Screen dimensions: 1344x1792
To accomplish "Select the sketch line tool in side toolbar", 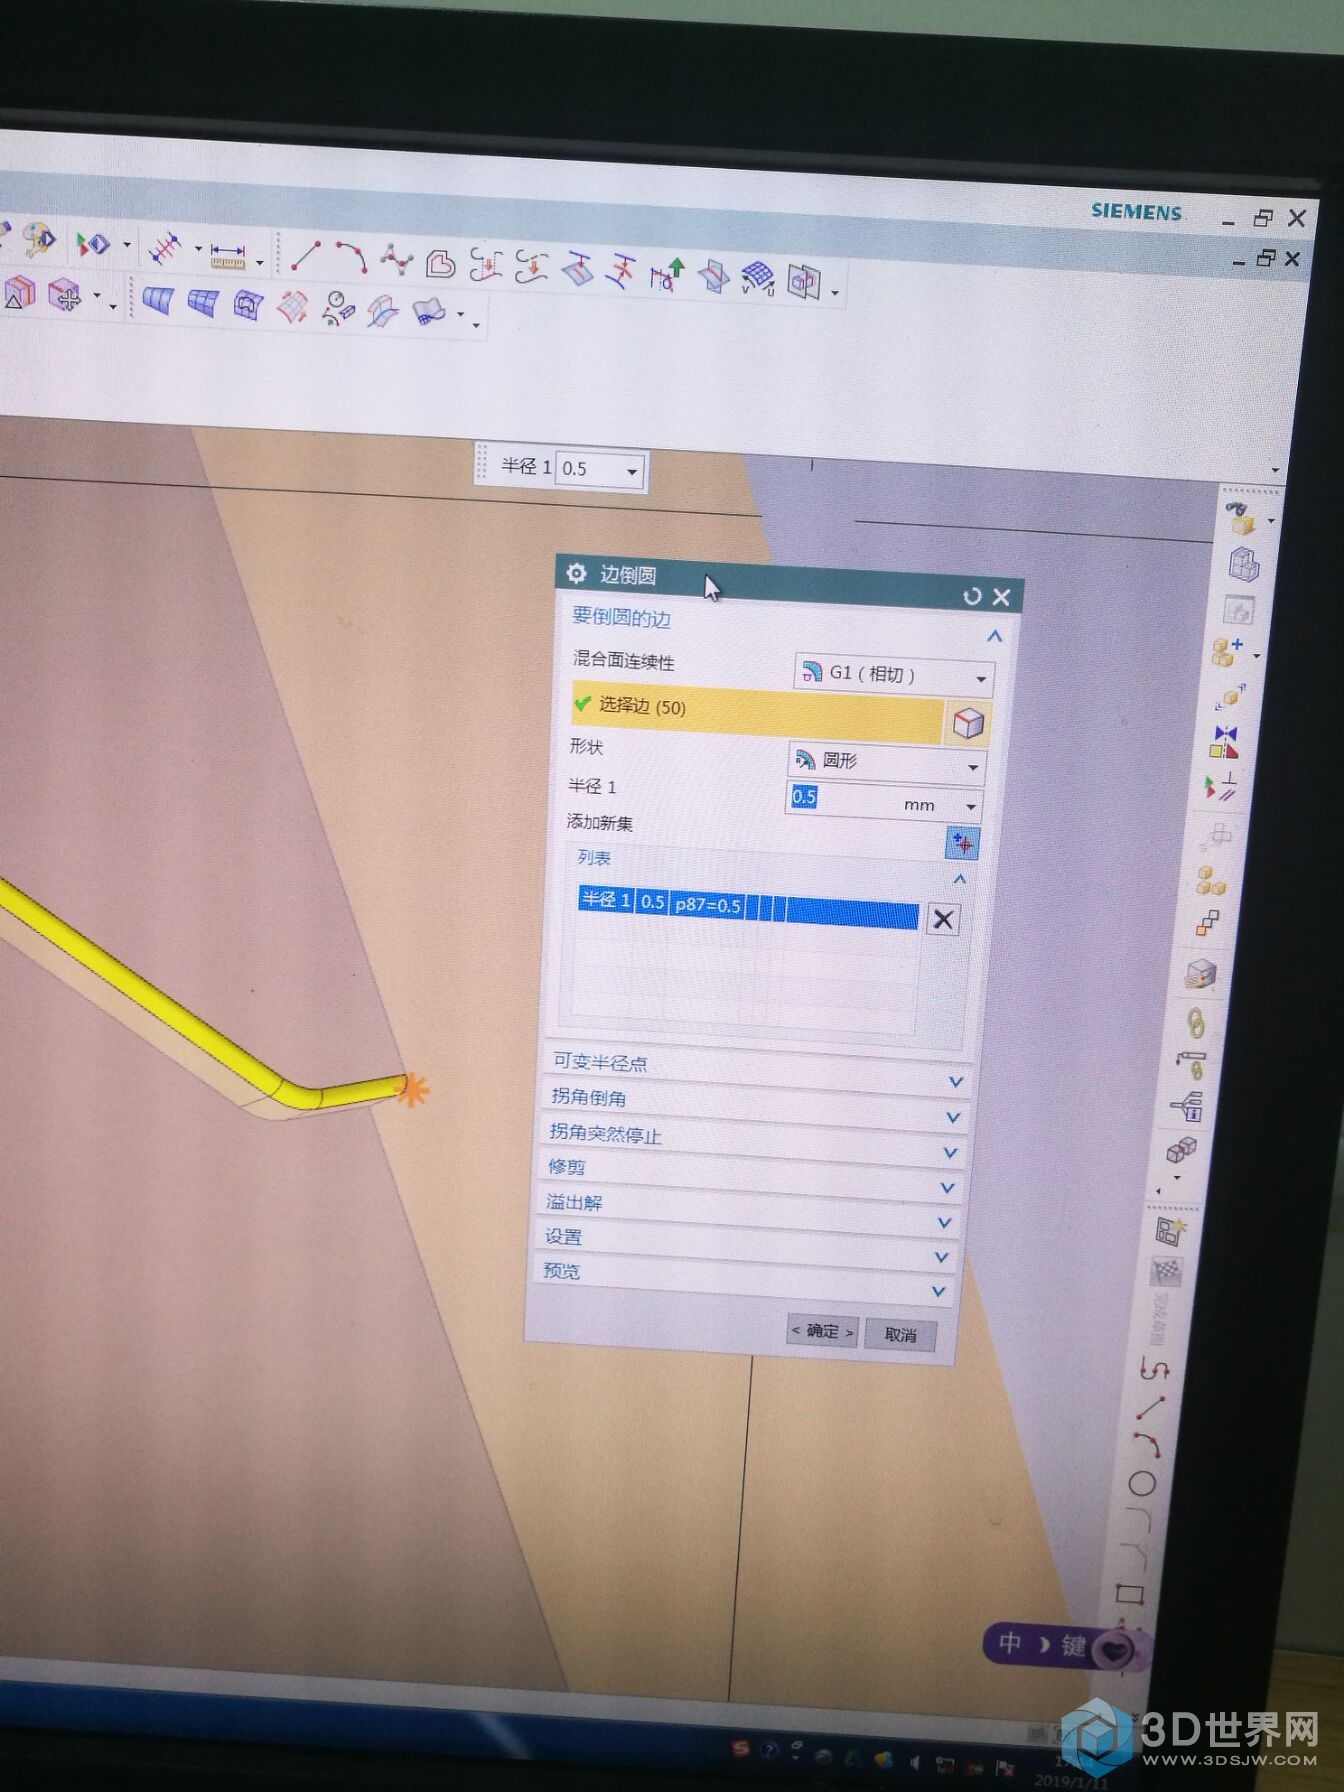I will (1150, 1408).
